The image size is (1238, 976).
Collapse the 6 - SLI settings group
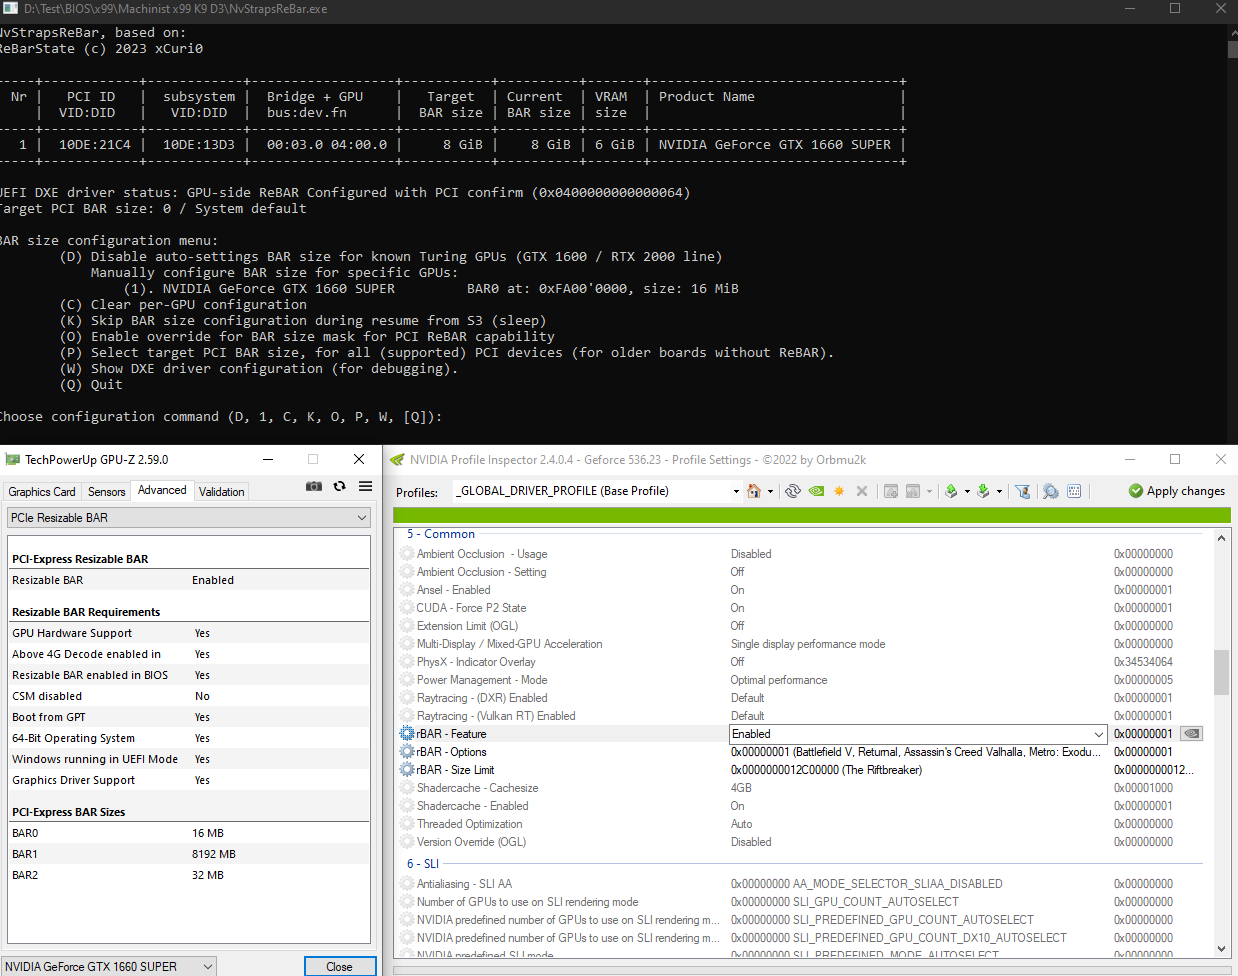pyautogui.click(x=423, y=864)
